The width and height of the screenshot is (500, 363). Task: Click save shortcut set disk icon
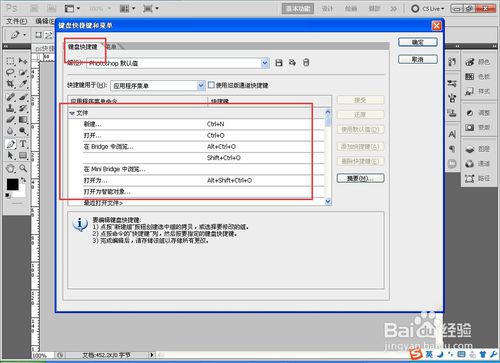[x=279, y=63]
